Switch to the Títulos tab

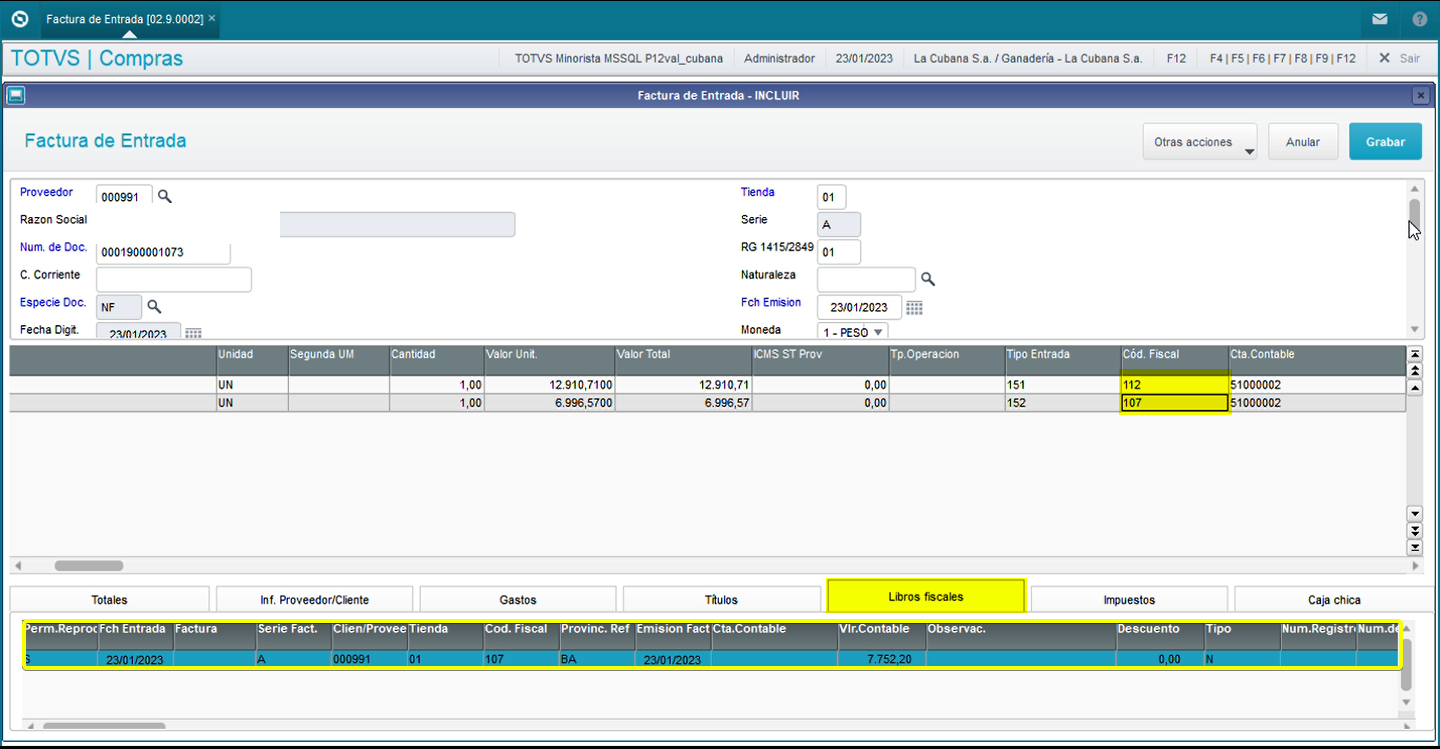pyautogui.click(x=721, y=599)
